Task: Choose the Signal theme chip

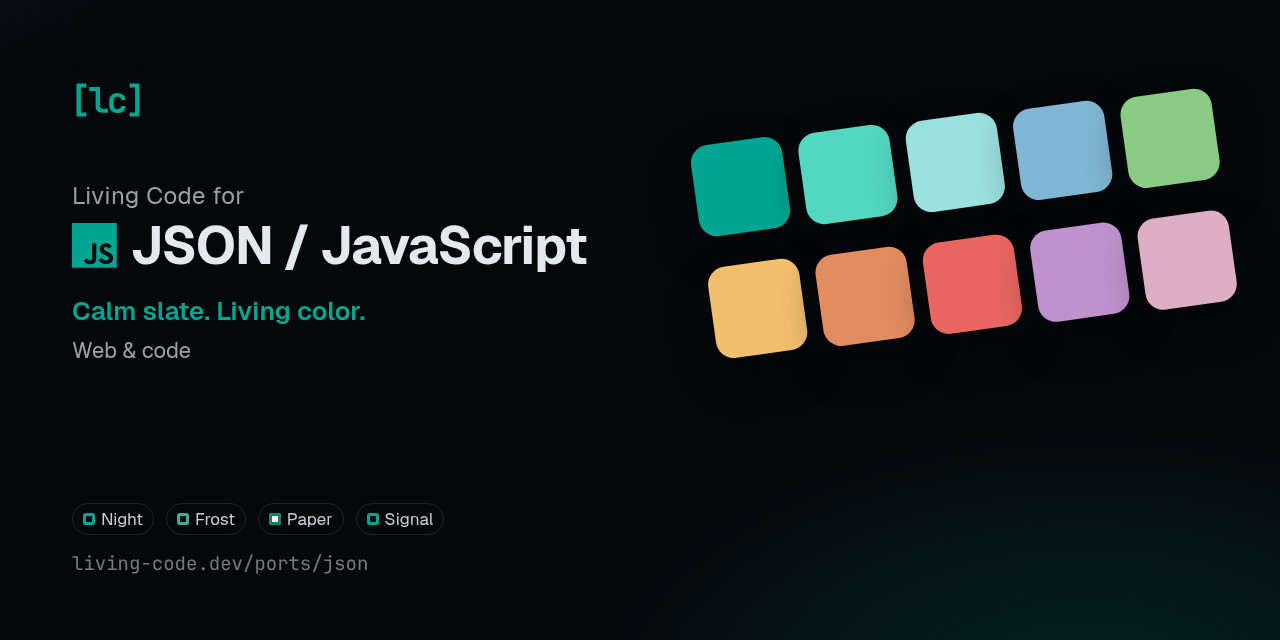Action: click(x=400, y=519)
